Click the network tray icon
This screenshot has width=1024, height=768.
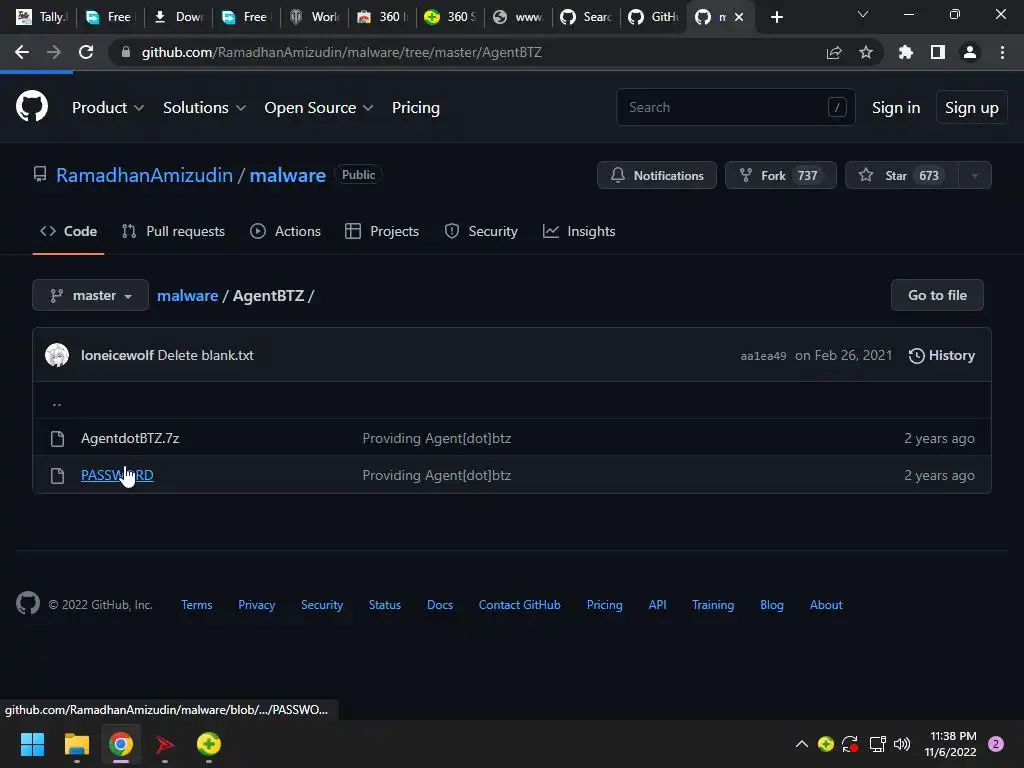click(877, 744)
